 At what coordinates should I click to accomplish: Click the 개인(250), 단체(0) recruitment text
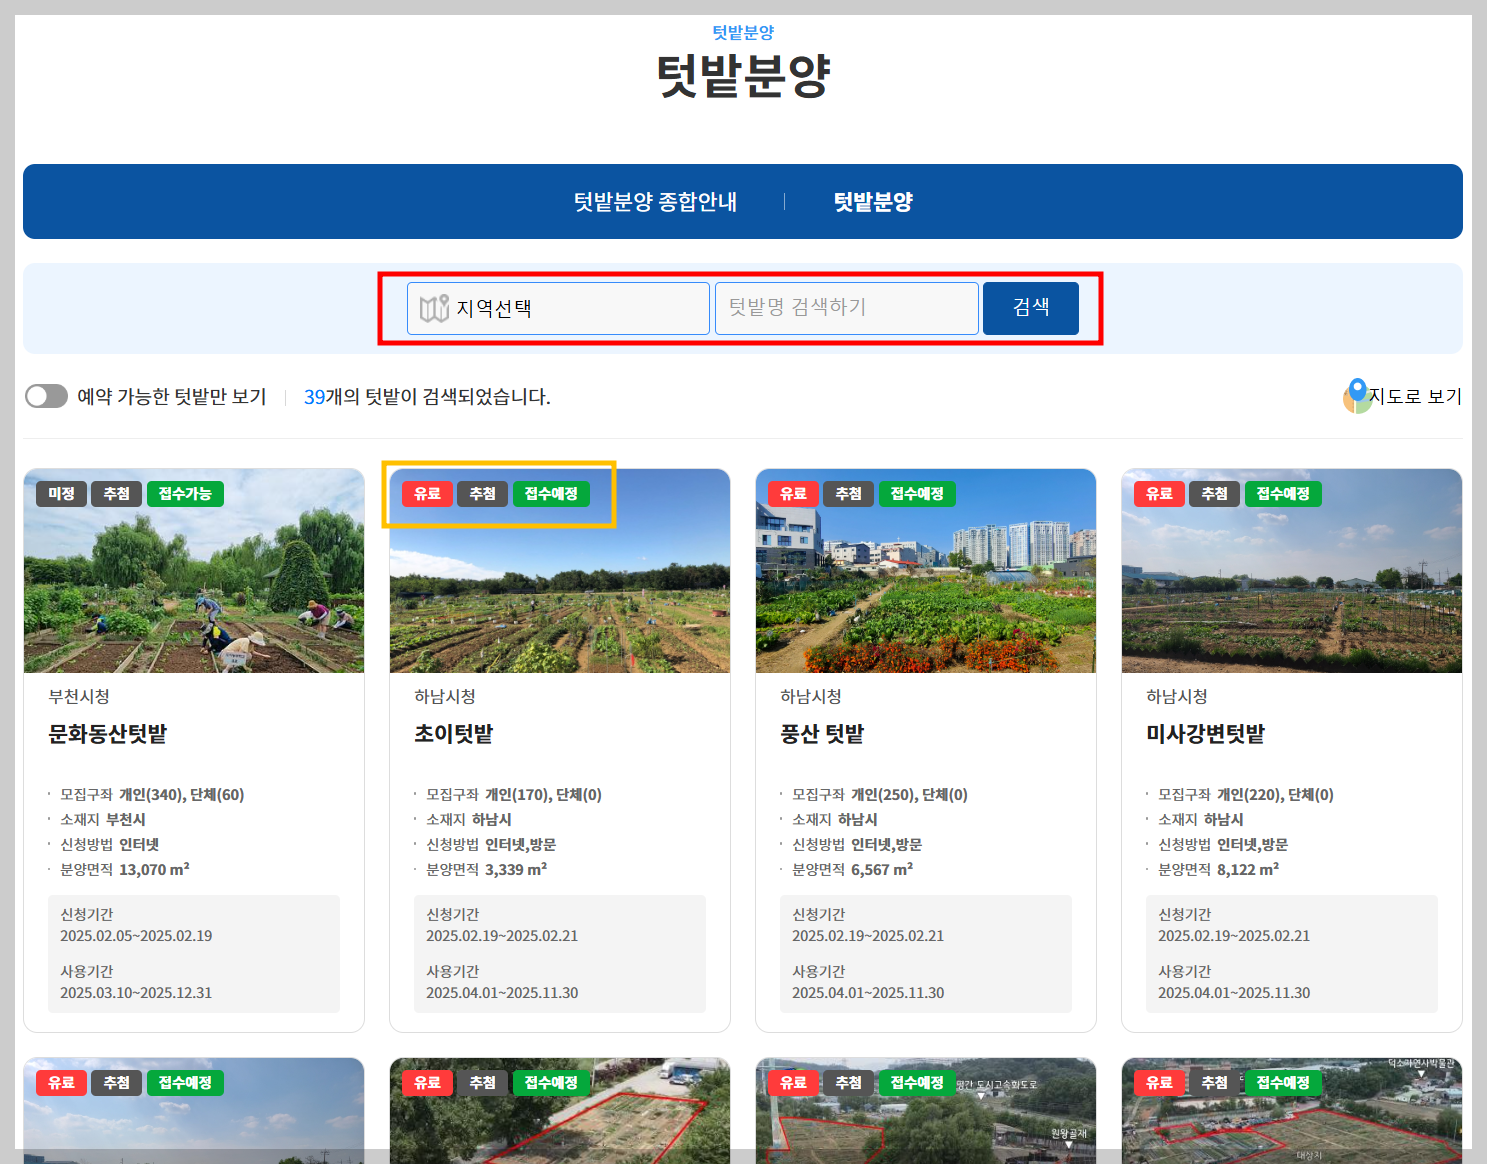click(x=910, y=795)
